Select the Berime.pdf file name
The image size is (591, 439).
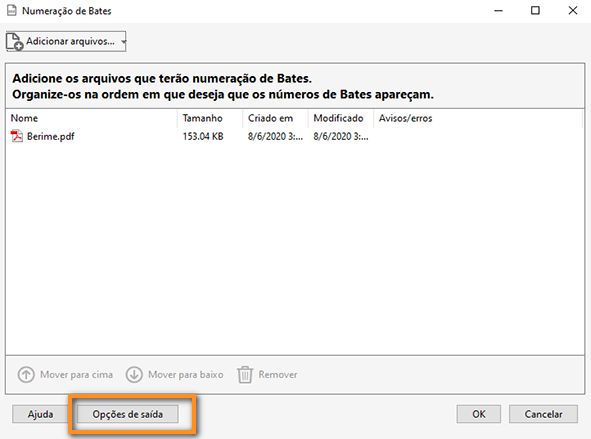pos(51,136)
